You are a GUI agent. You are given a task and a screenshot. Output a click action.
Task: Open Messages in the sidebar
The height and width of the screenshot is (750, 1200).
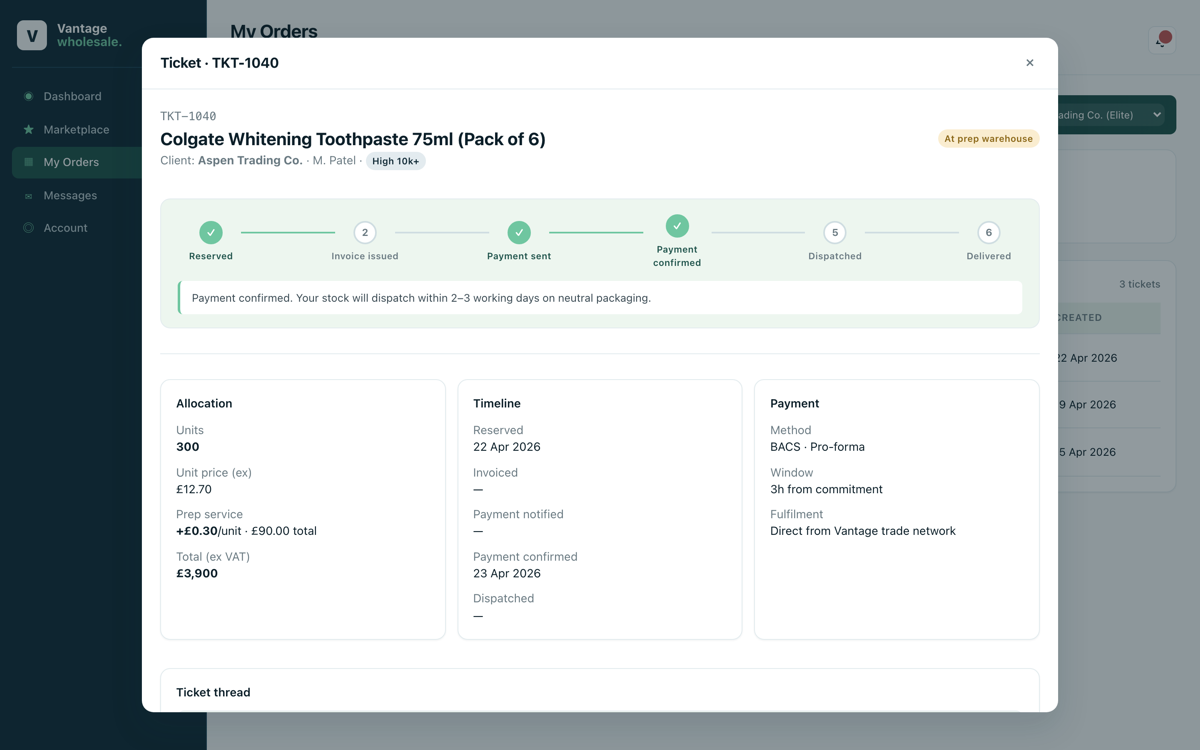[70, 195]
